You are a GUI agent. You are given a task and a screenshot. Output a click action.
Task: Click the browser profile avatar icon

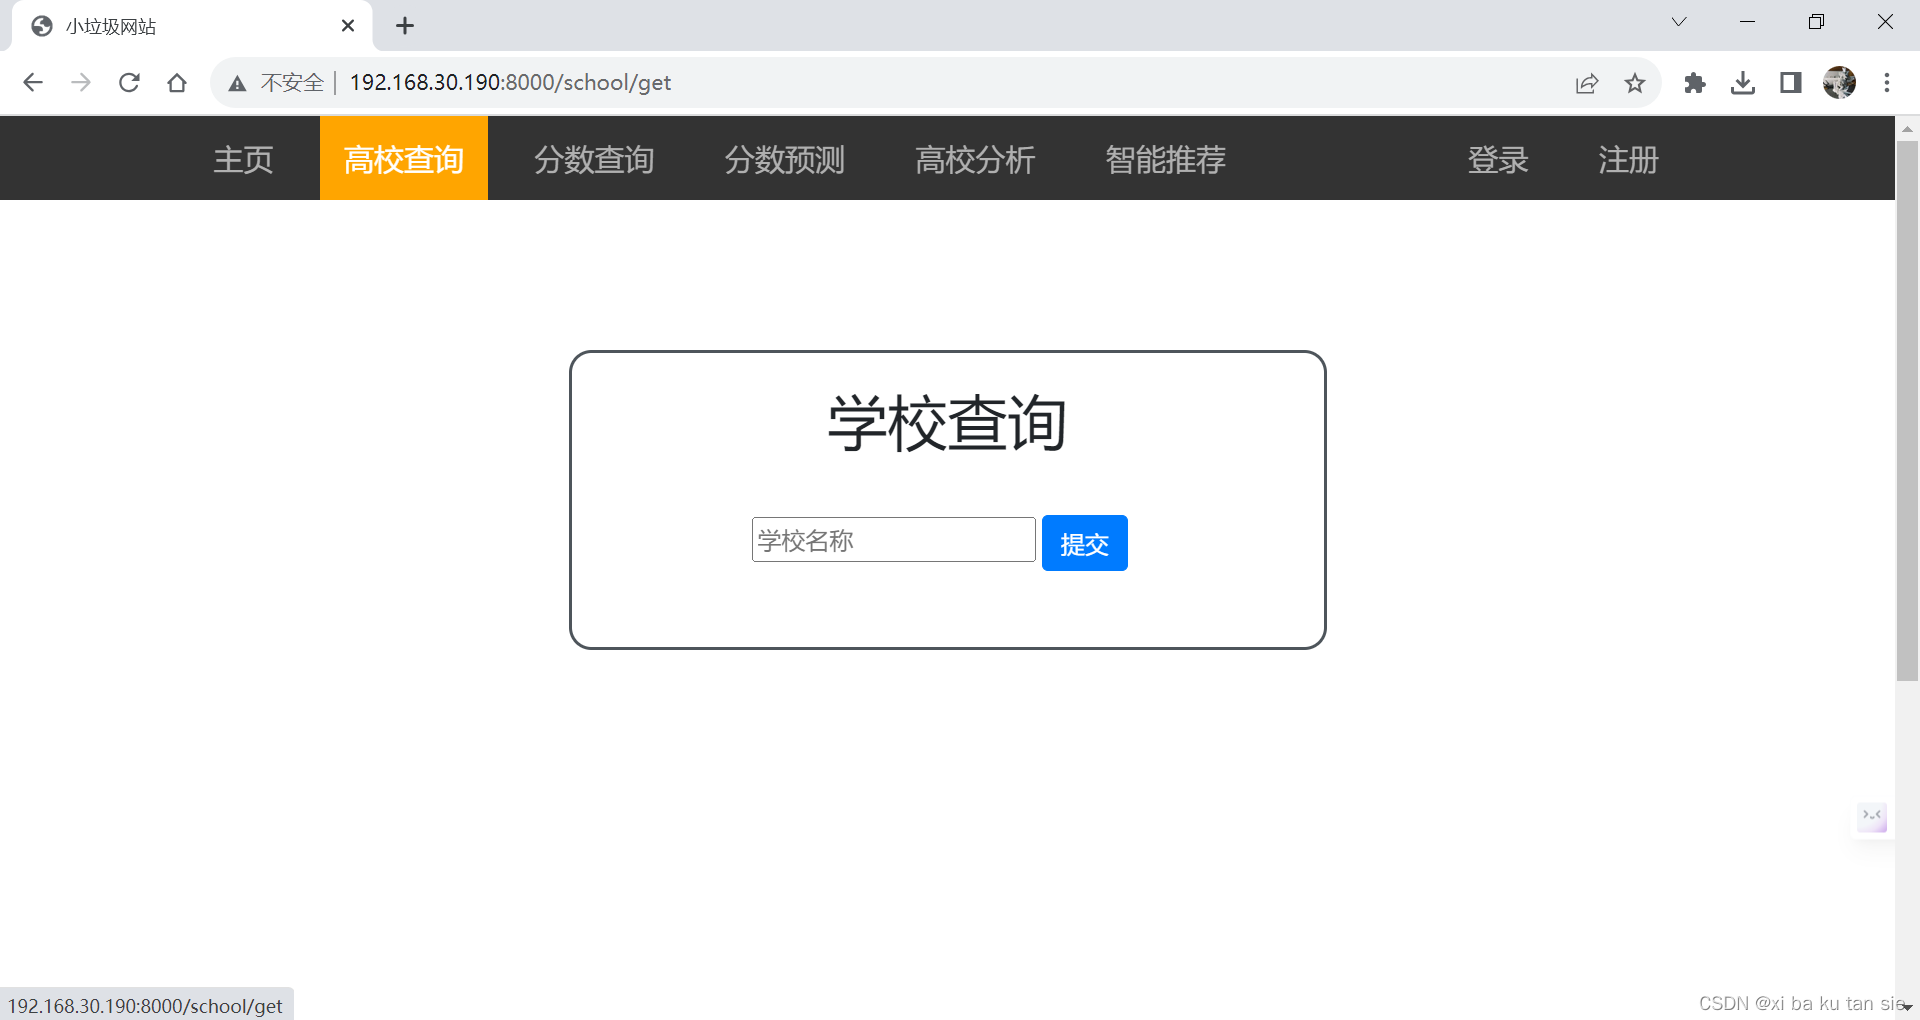click(x=1840, y=83)
